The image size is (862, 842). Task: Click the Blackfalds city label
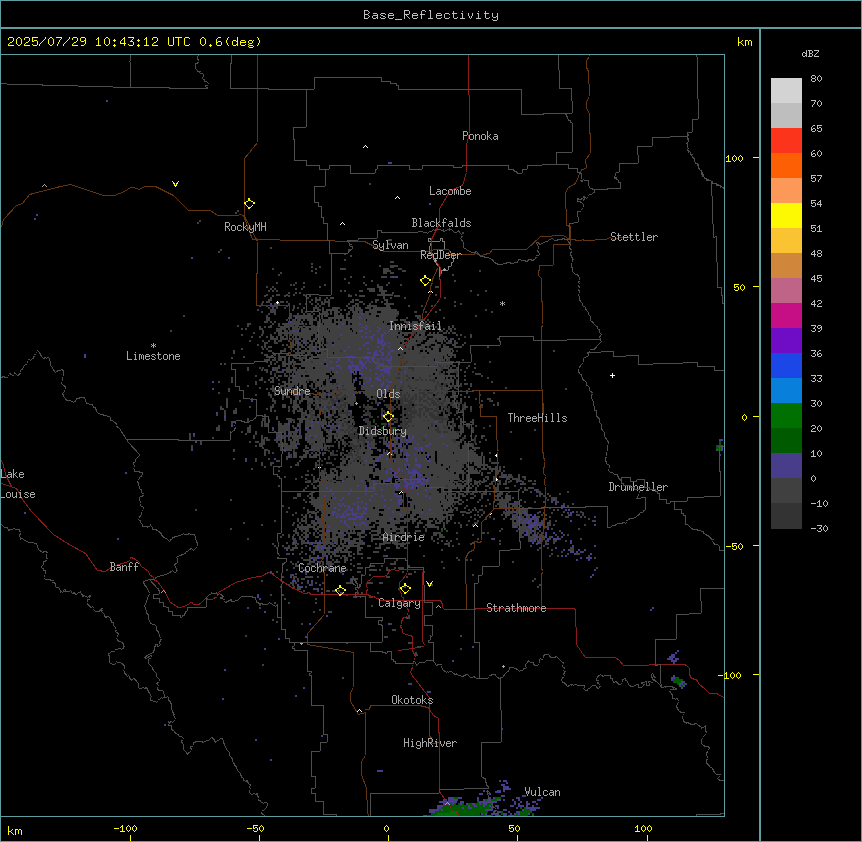[441, 223]
